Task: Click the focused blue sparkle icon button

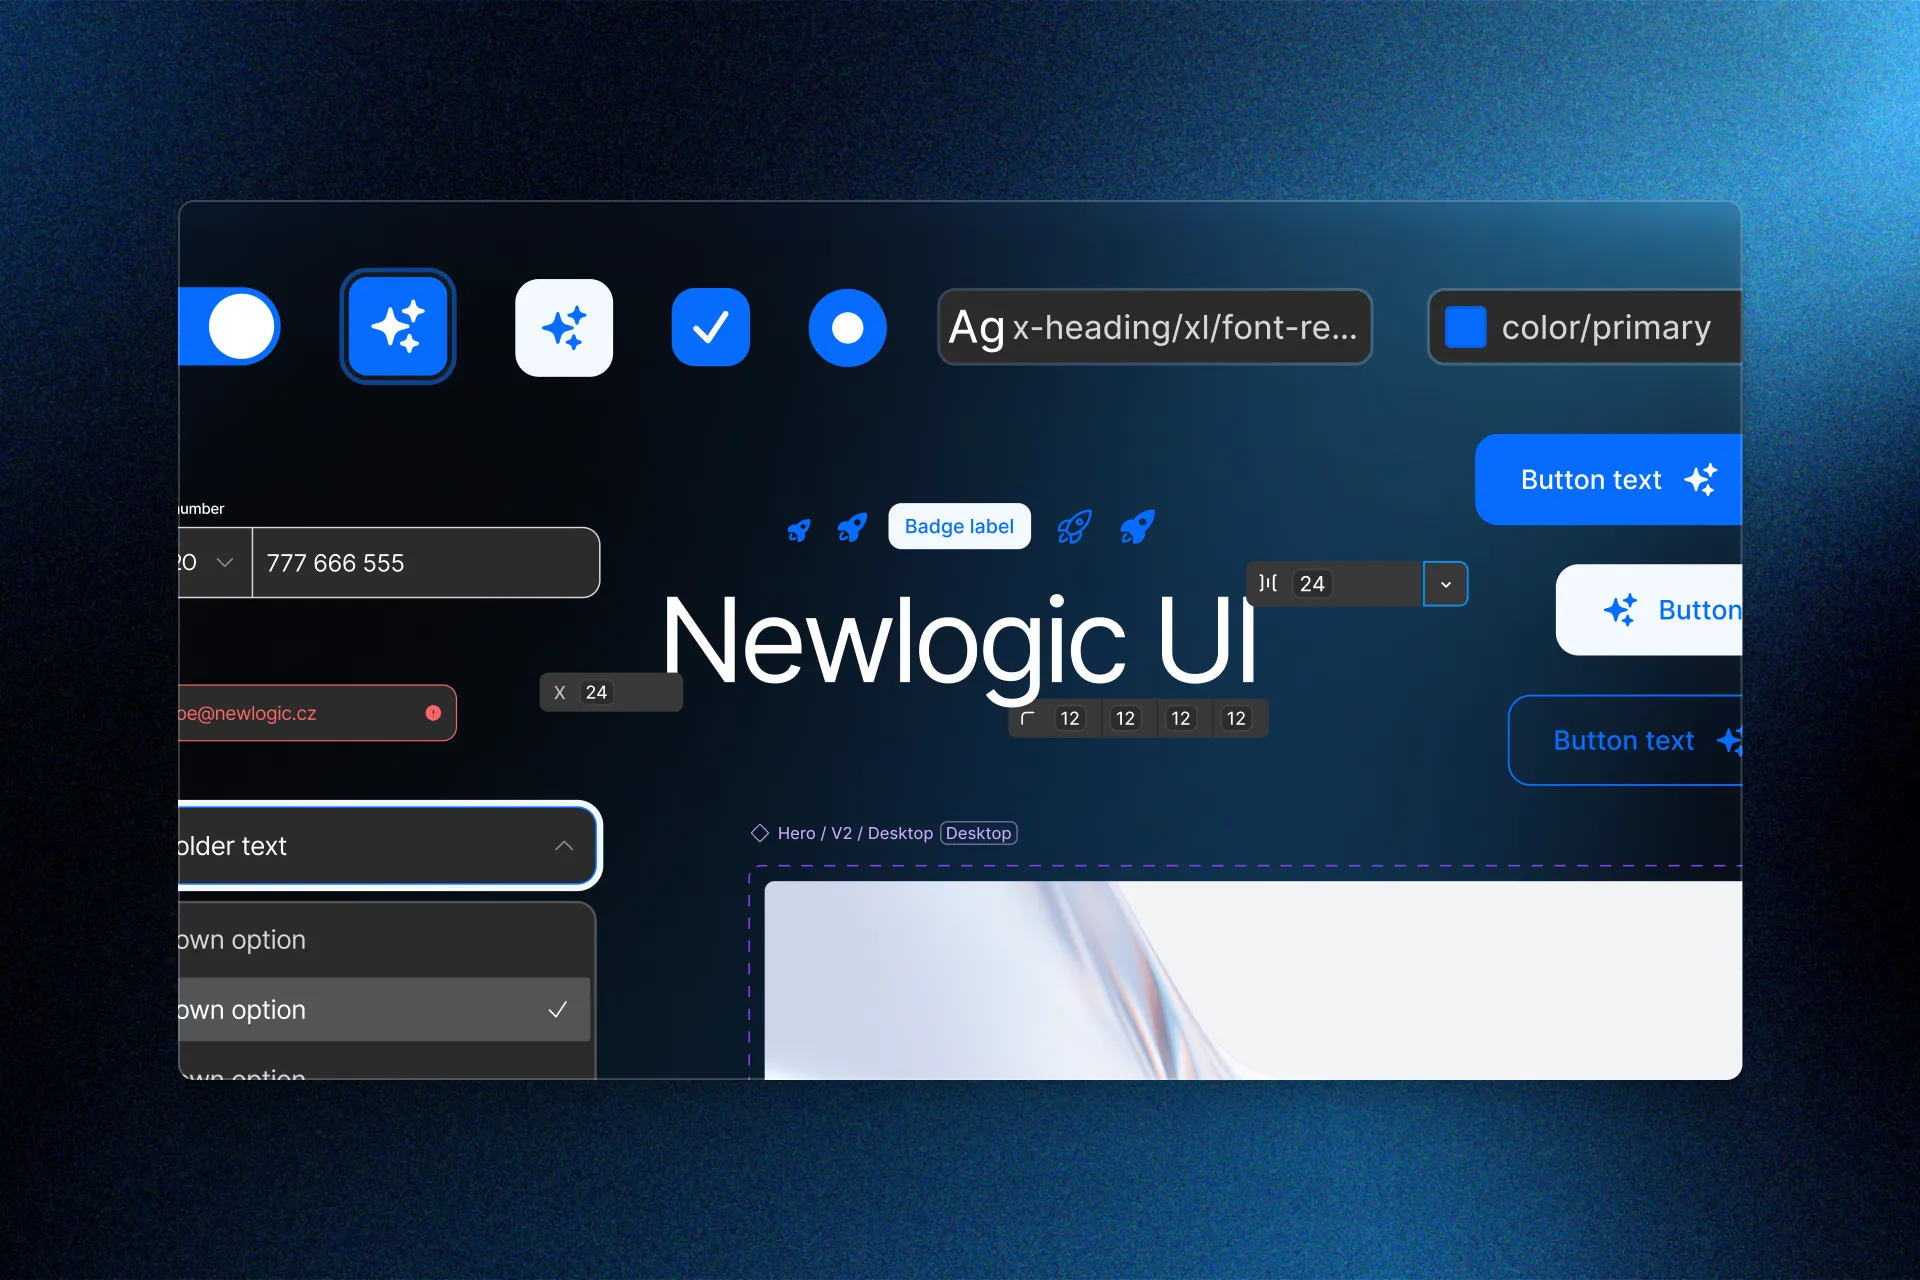Action: click(x=398, y=327)
